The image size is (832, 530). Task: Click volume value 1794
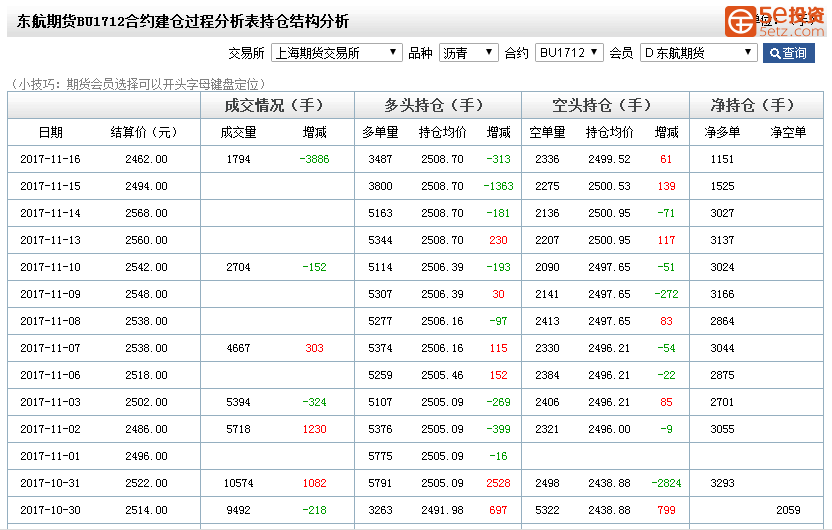point(238,159)
